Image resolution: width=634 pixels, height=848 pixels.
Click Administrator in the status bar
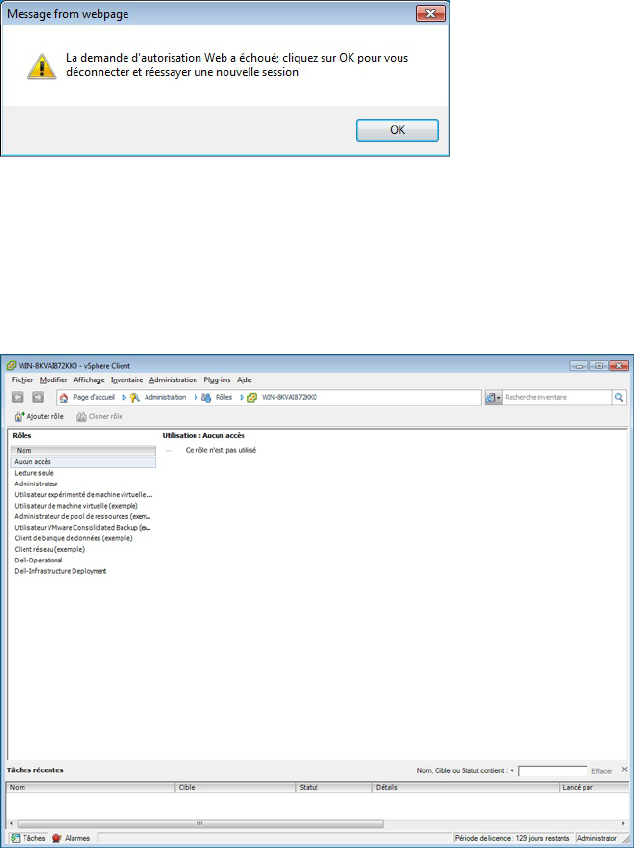[597, 838]
